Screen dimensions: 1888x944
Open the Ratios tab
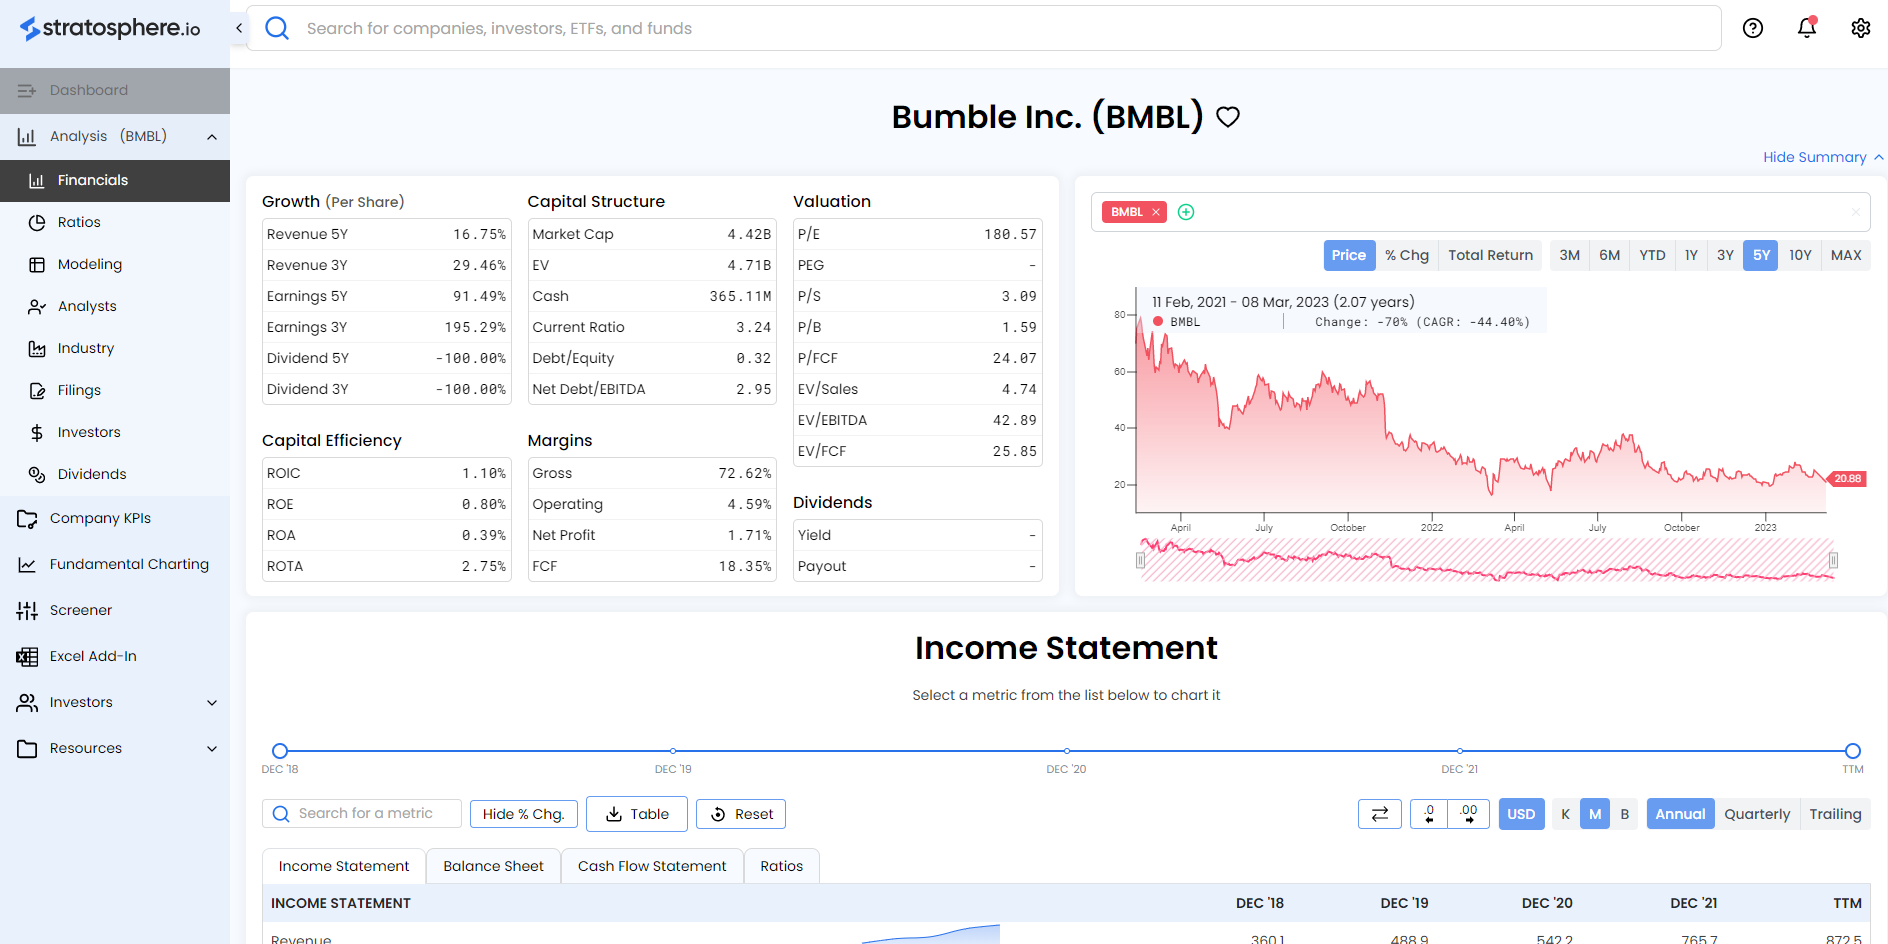781,866
